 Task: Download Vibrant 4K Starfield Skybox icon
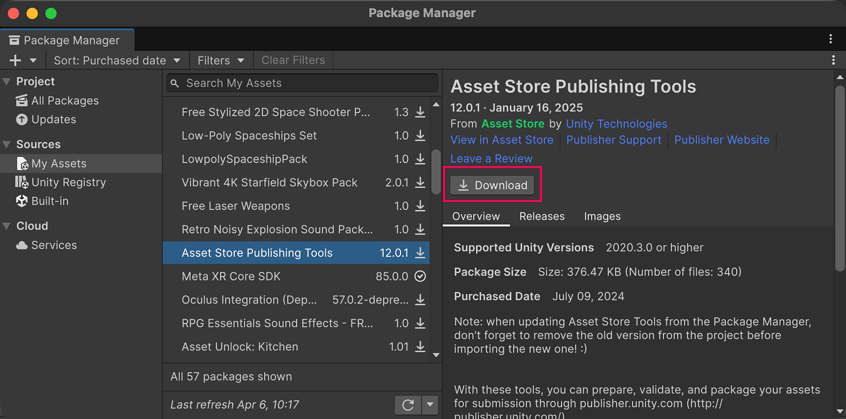click(420, 182)
